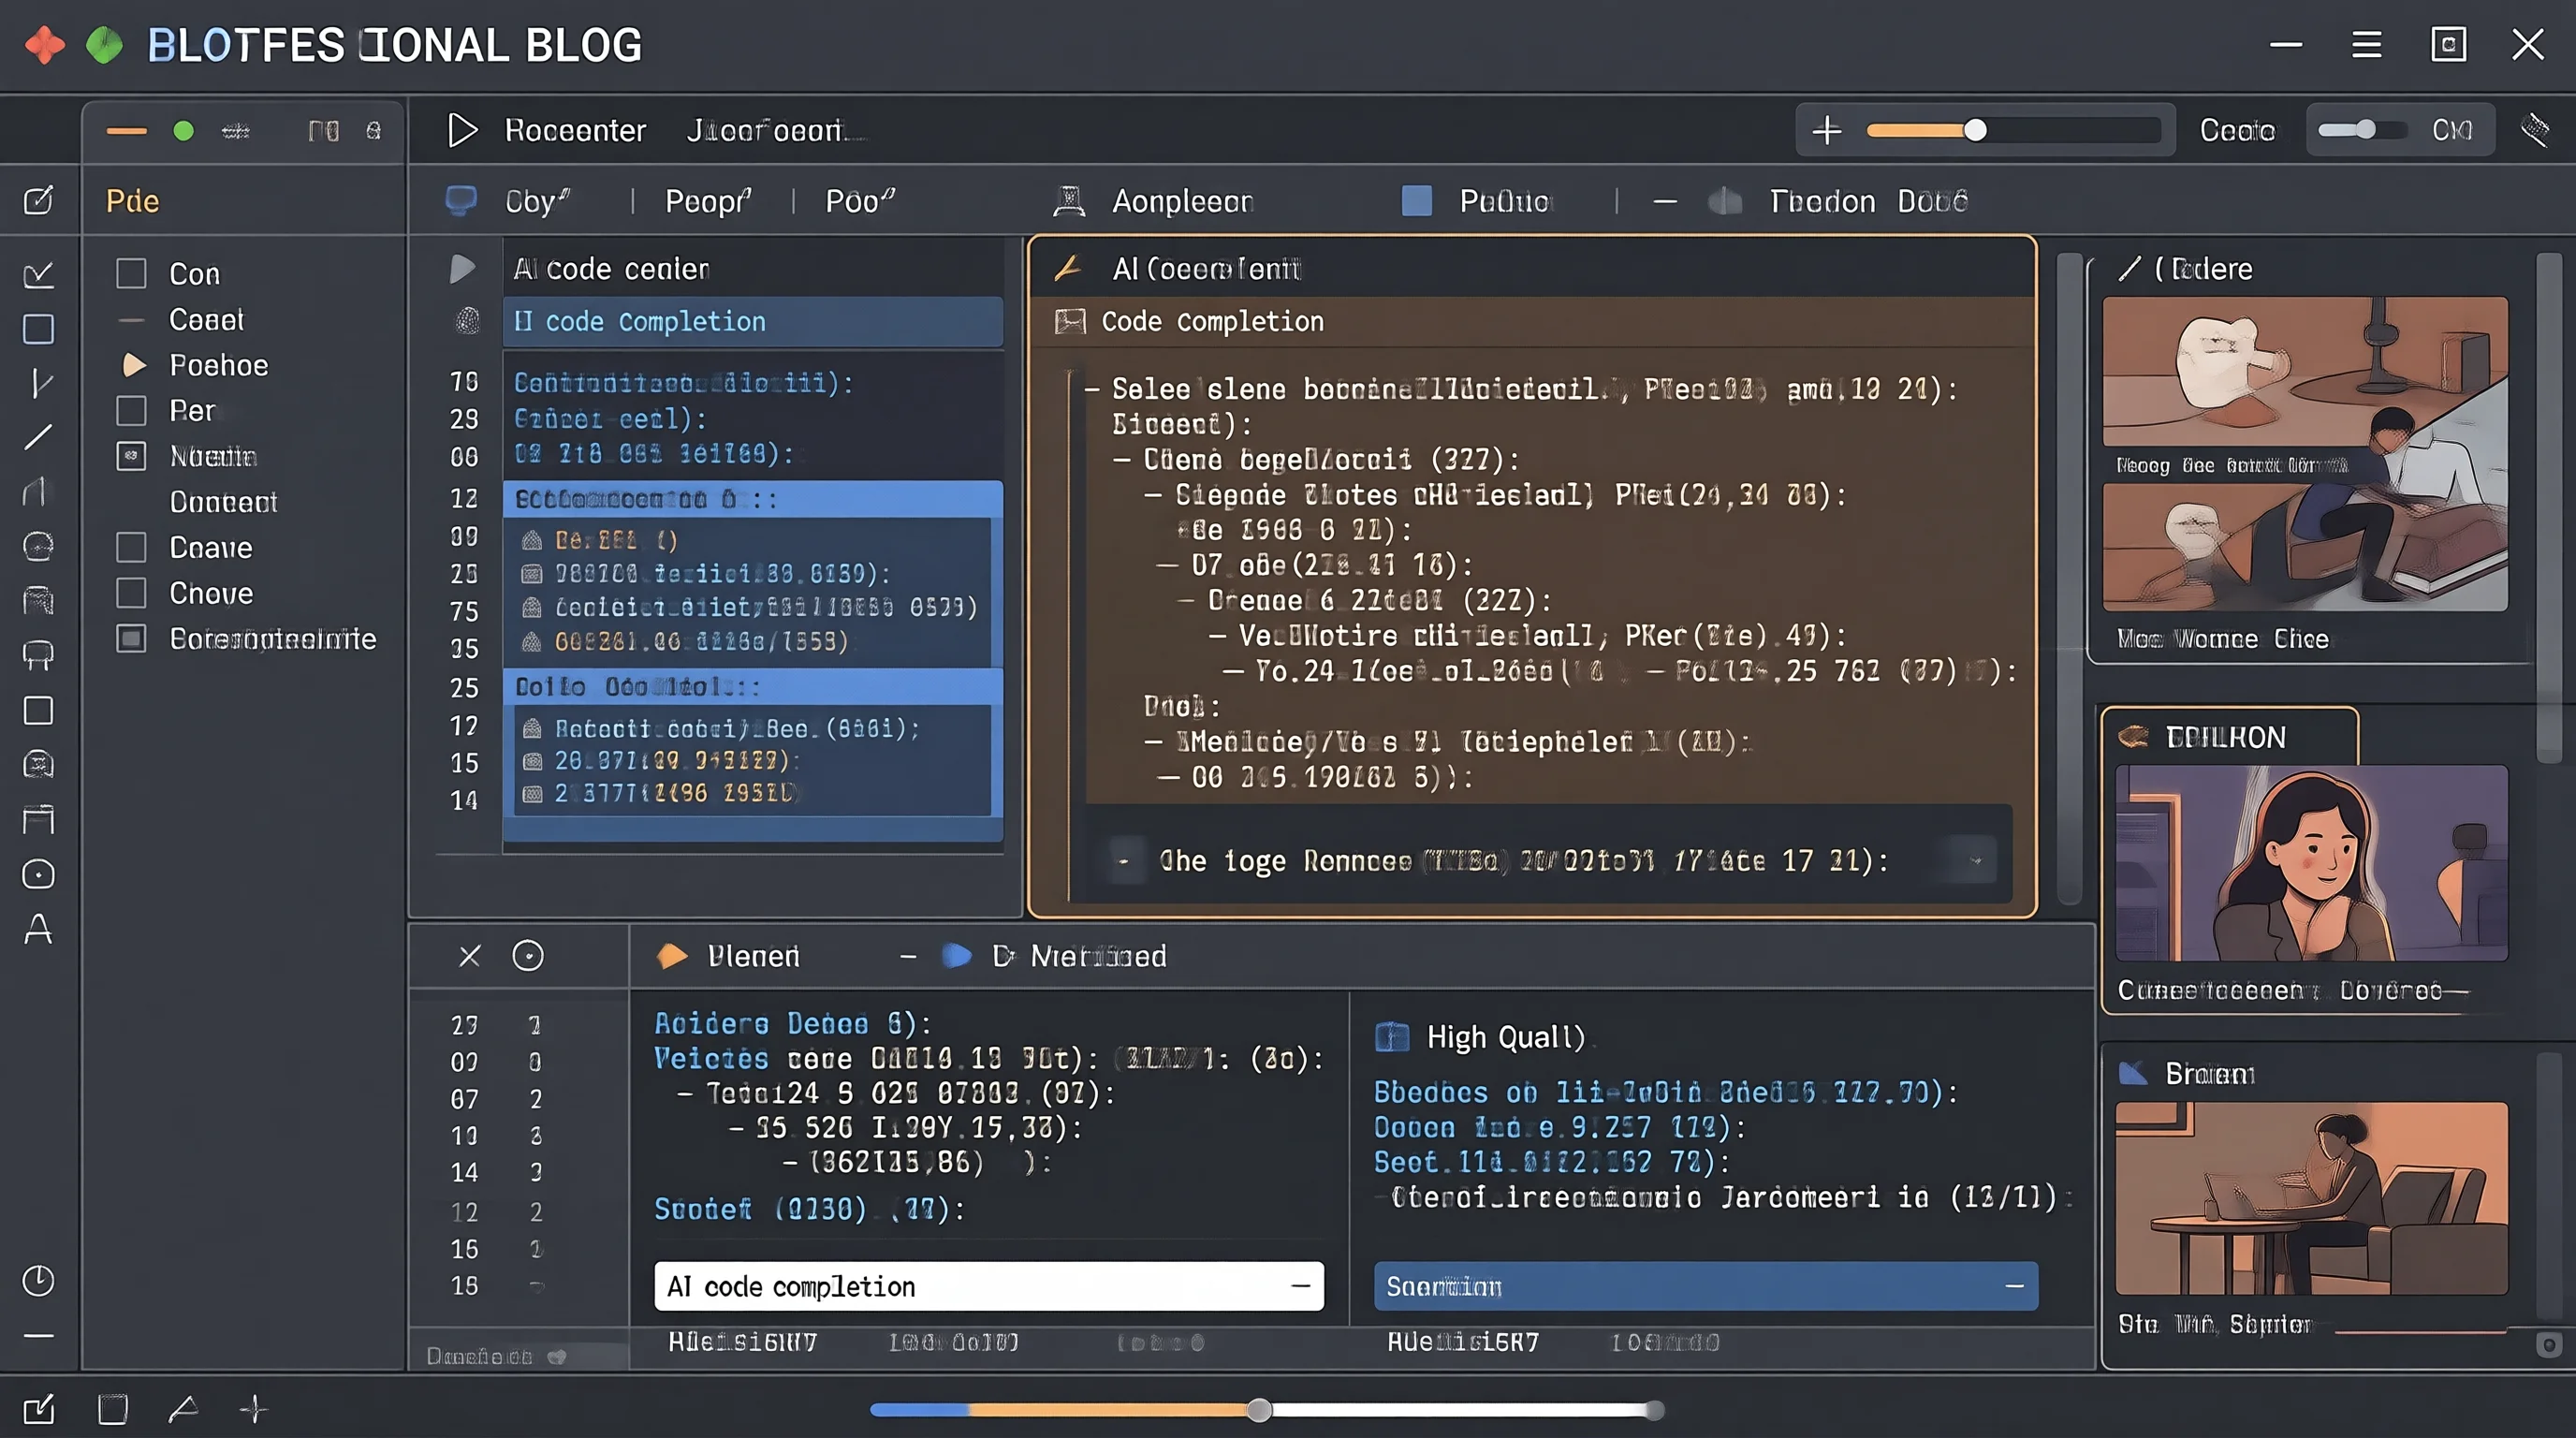Click the red flower logo icon
2576x1438 pixels.
44,45
